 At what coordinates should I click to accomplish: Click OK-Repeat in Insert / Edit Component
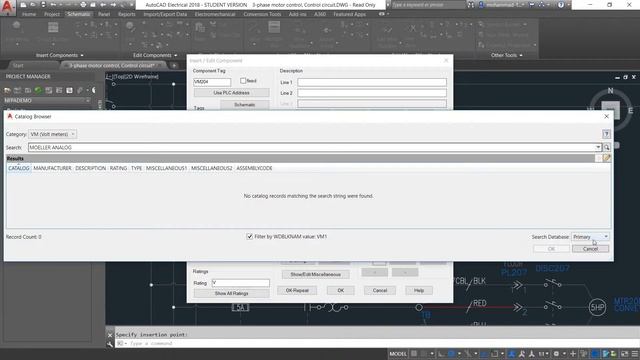tap(297, 291)
